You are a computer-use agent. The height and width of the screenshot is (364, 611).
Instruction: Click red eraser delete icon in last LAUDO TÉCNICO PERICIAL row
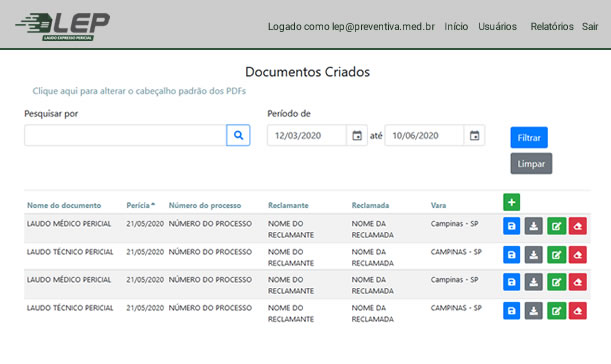[x=577, y=311]
